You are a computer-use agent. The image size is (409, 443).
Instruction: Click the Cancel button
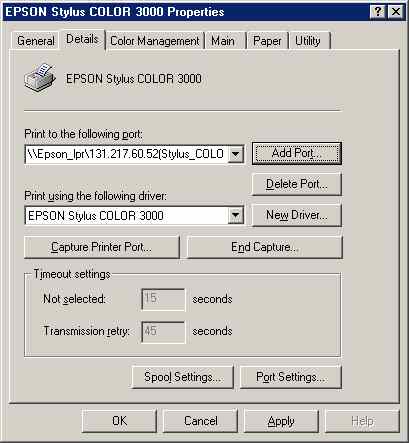point(201,421)
